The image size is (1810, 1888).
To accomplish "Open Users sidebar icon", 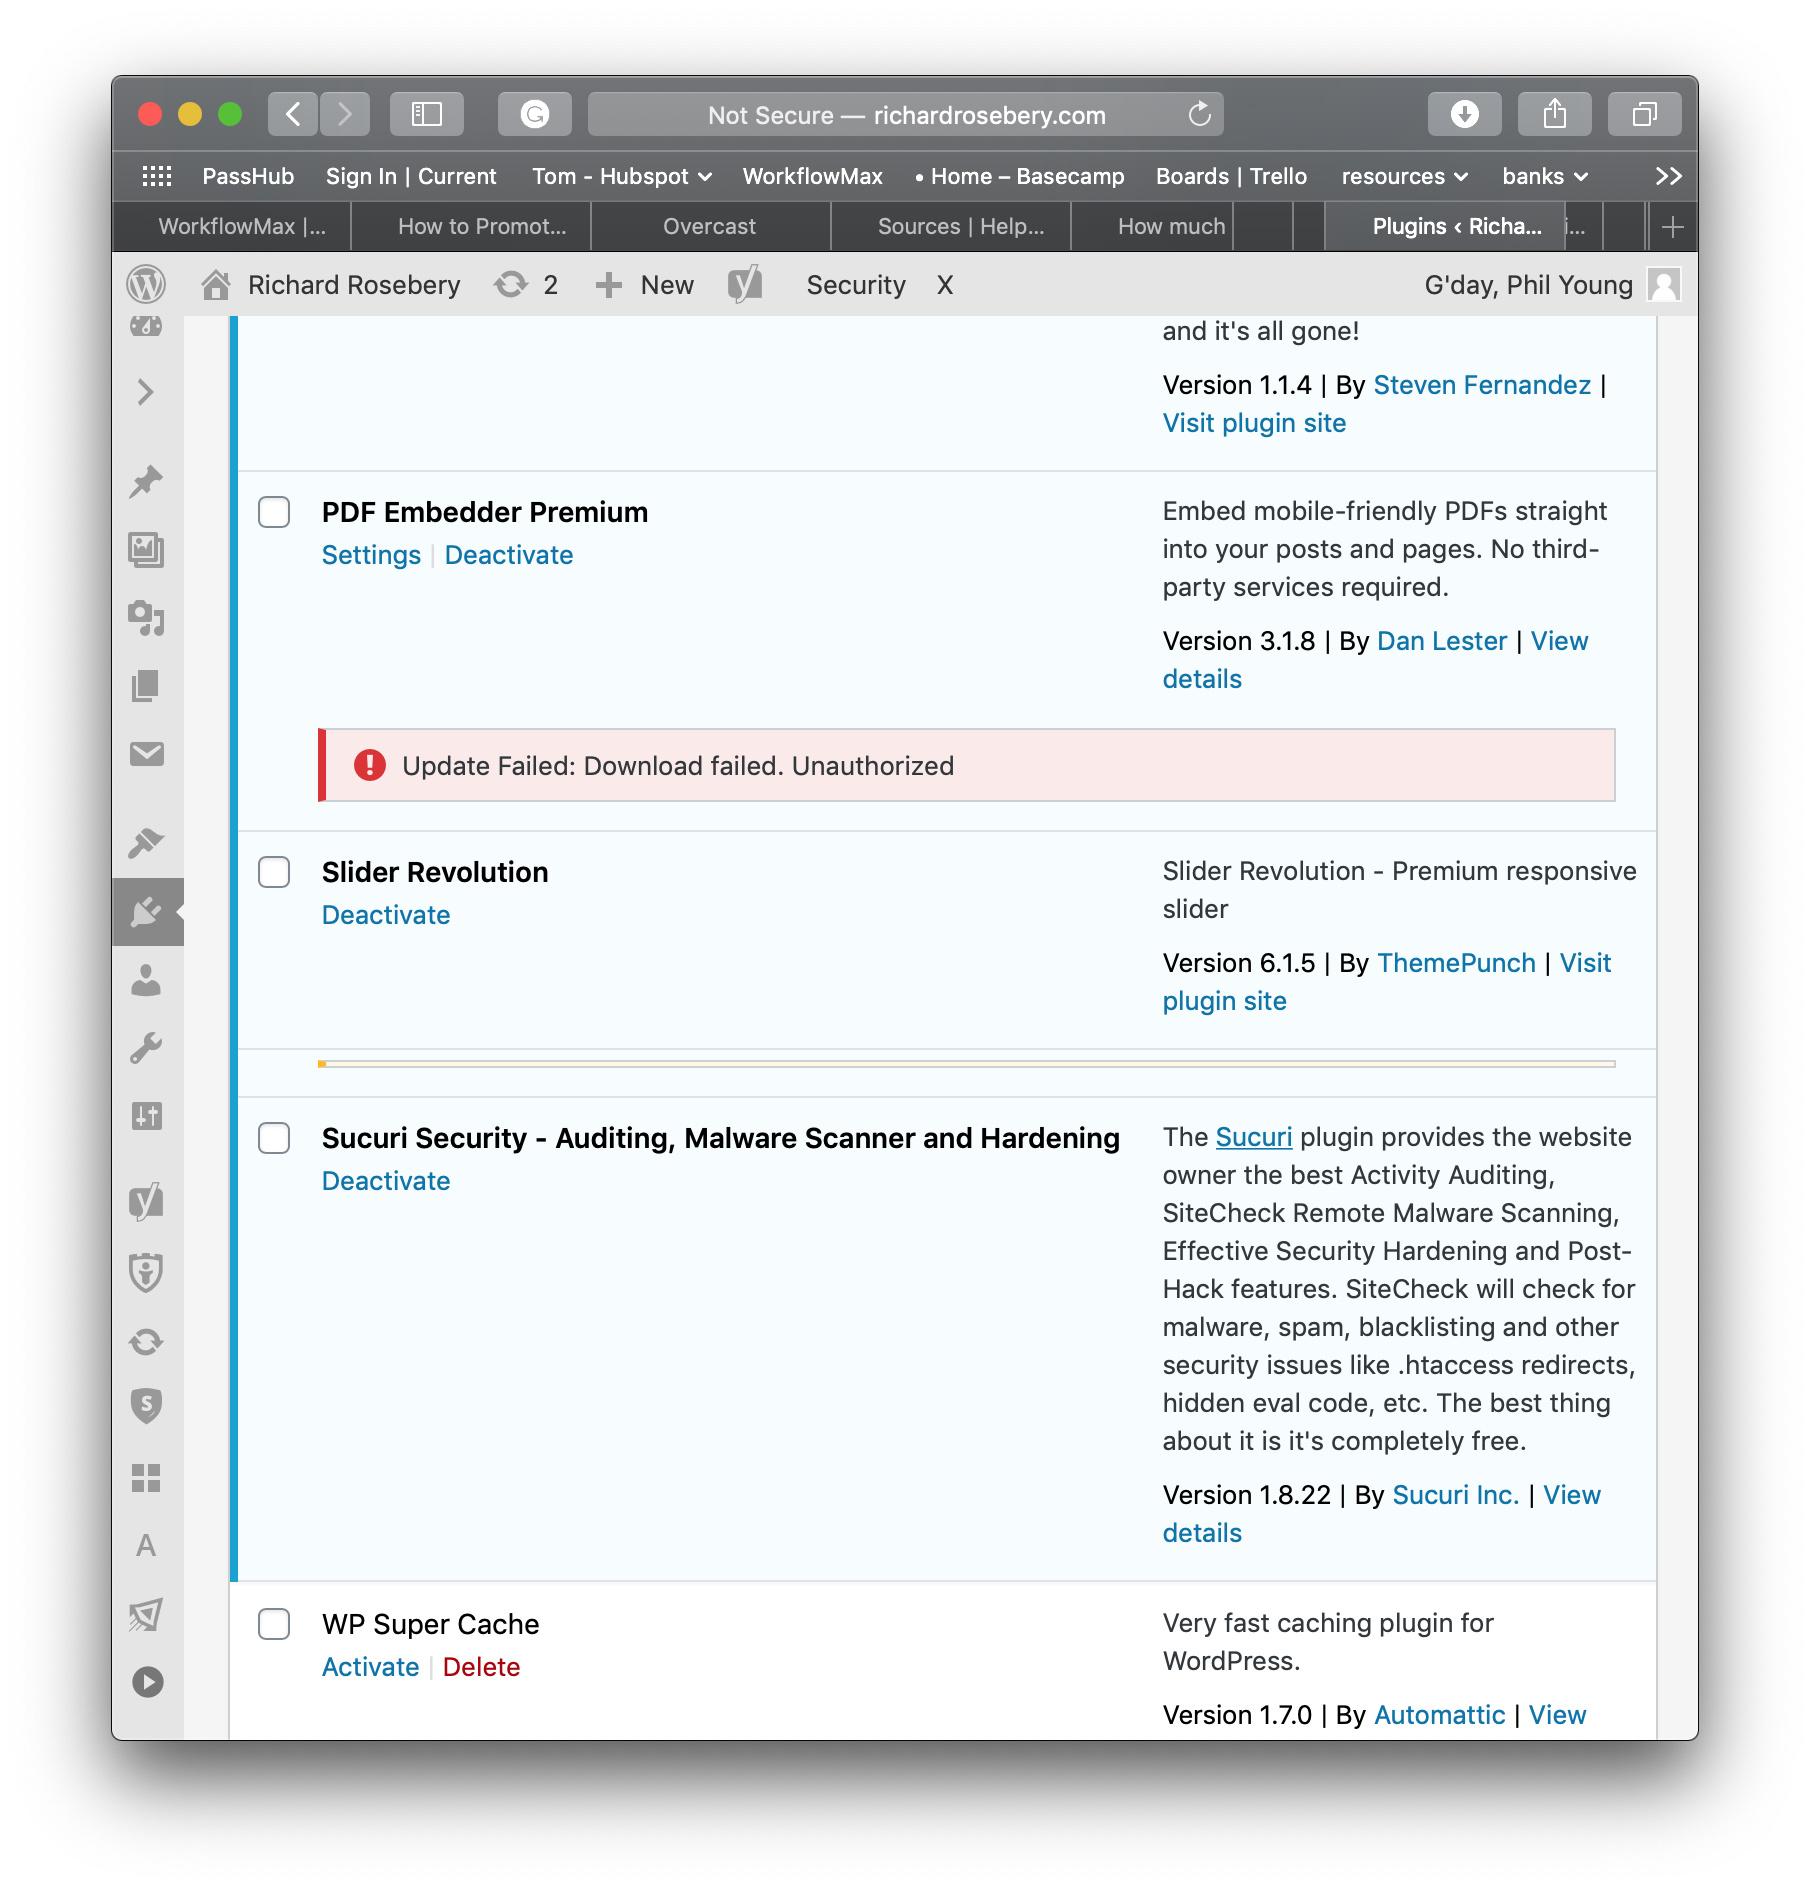I will [146, 980].
